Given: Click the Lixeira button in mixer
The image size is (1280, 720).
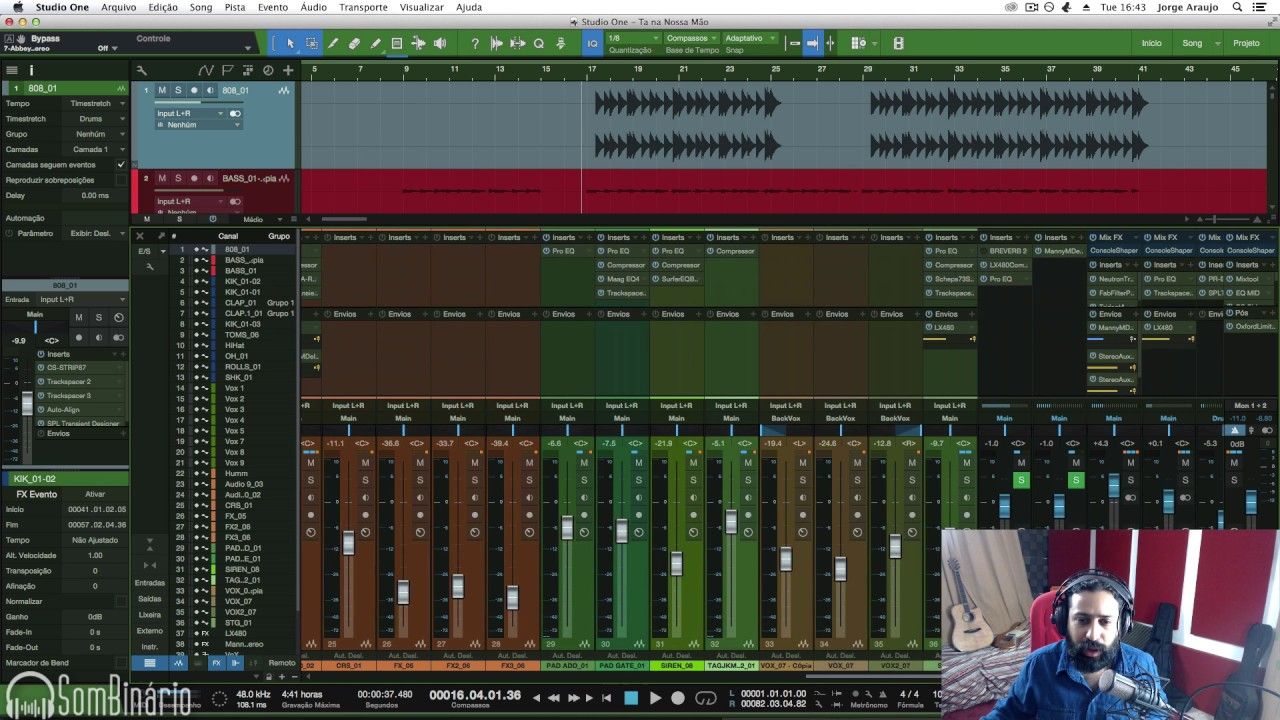Looking at the screenshot, I should 150,614.
